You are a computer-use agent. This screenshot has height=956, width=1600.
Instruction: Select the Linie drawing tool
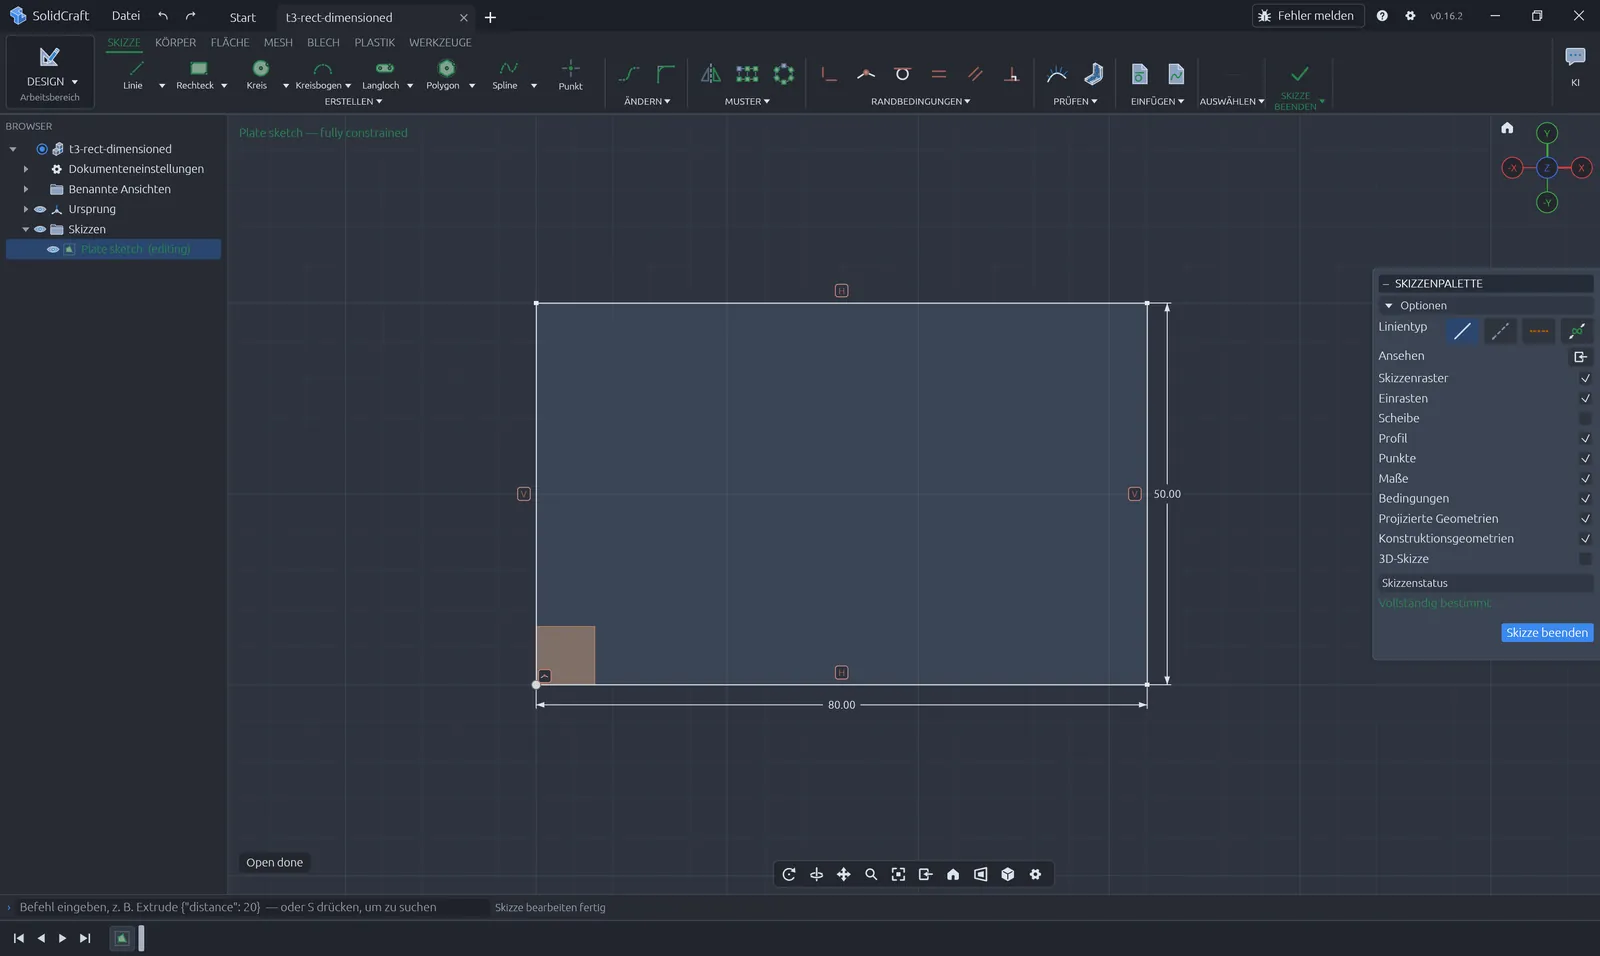133,74
